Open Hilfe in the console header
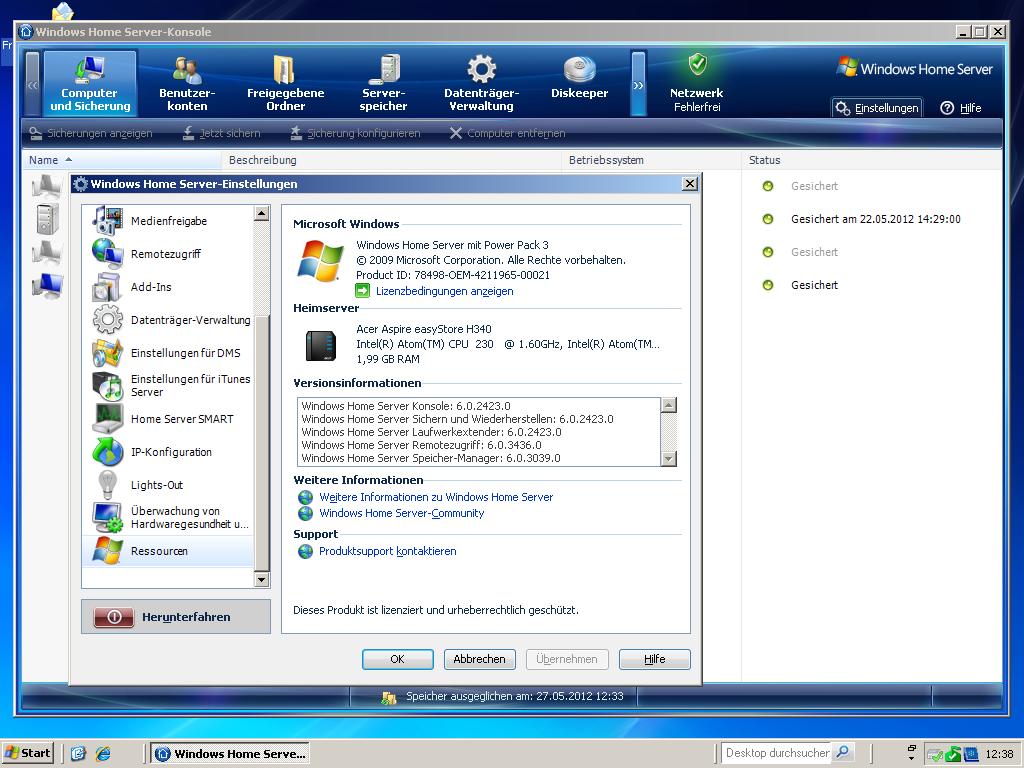Screen dimensions: 1024x768 pyautogui.click(x=961, y=108)
